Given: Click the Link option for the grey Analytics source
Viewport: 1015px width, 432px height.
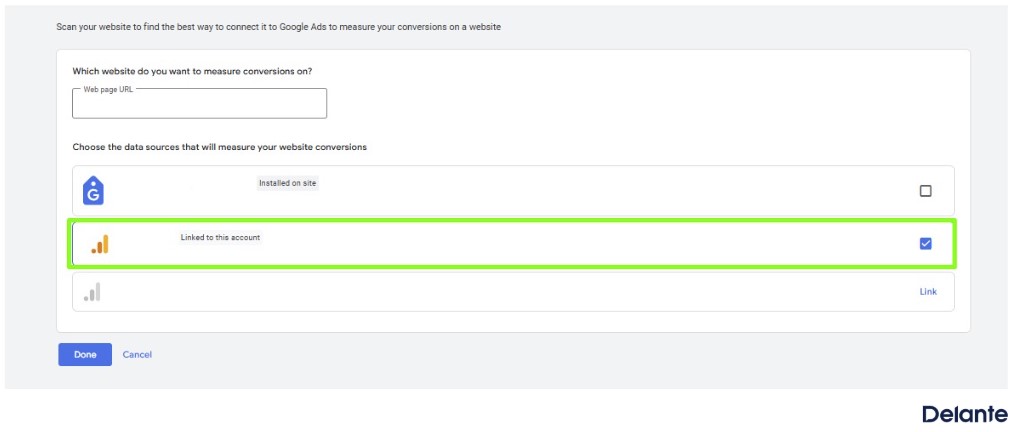Looking at the screenshot, I should click(928, 291).
